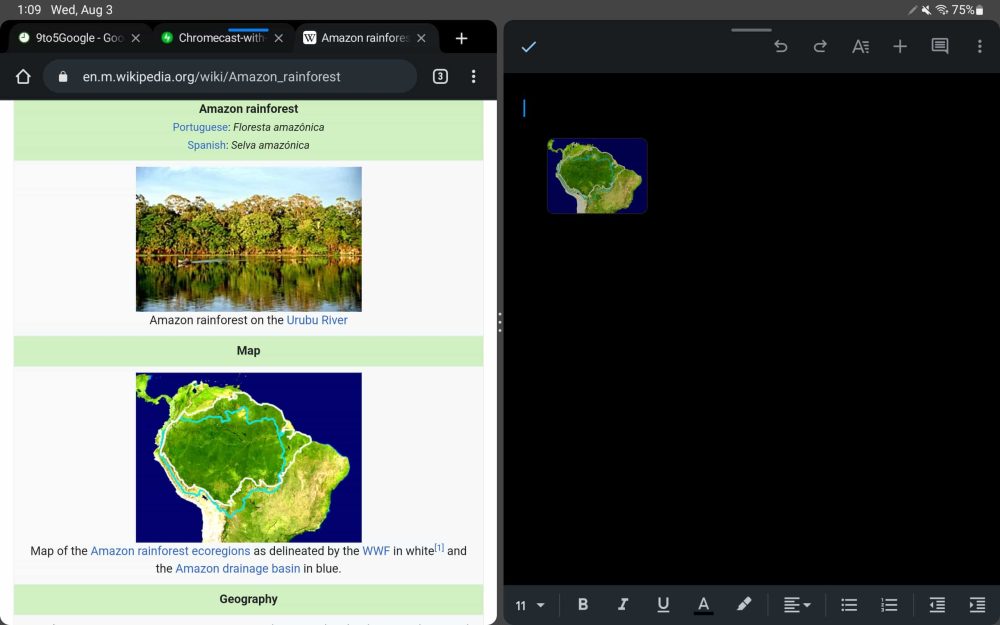Open Chrome home page
This screenshot has height=625, width=1000.
click(x=23, y=77)
